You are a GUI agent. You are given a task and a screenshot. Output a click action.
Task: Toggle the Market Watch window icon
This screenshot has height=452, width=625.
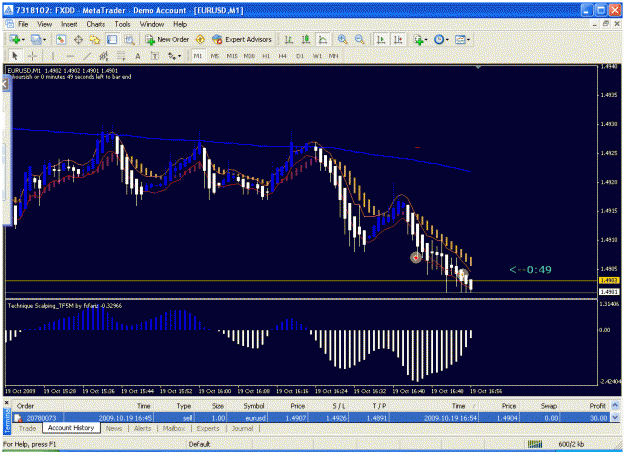click(x=61, y=39)
